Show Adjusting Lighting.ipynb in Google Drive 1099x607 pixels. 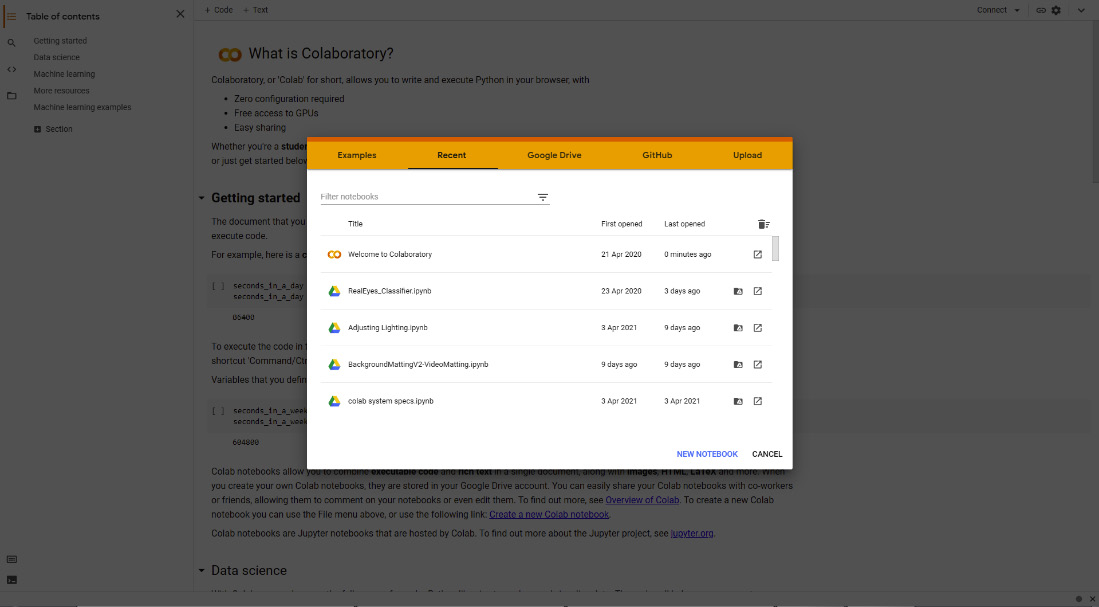coord(738,327)
